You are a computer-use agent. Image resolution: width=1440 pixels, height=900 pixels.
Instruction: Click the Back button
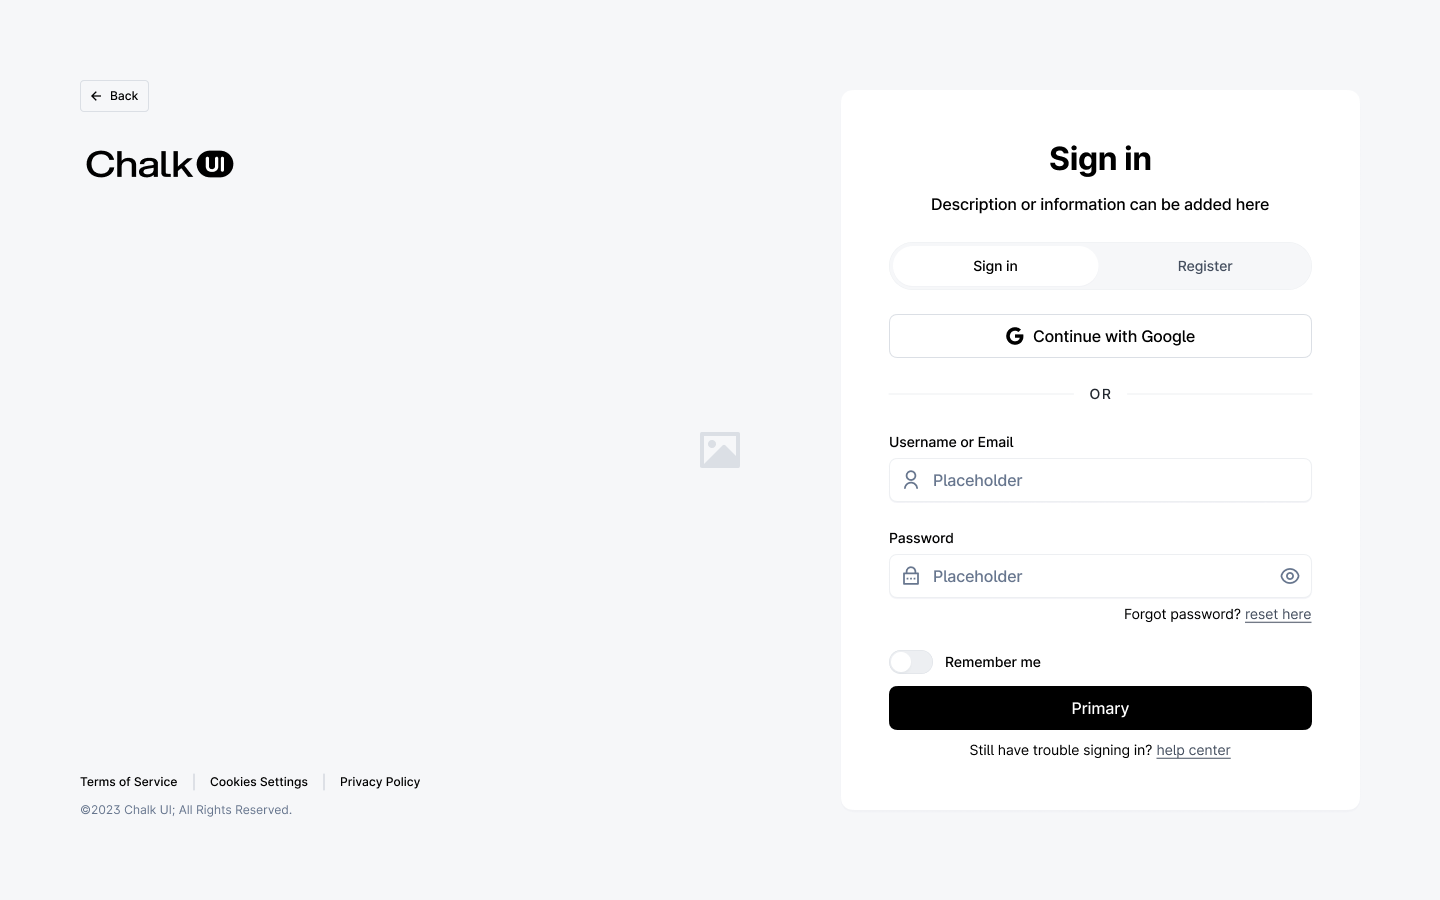[114, 95]
